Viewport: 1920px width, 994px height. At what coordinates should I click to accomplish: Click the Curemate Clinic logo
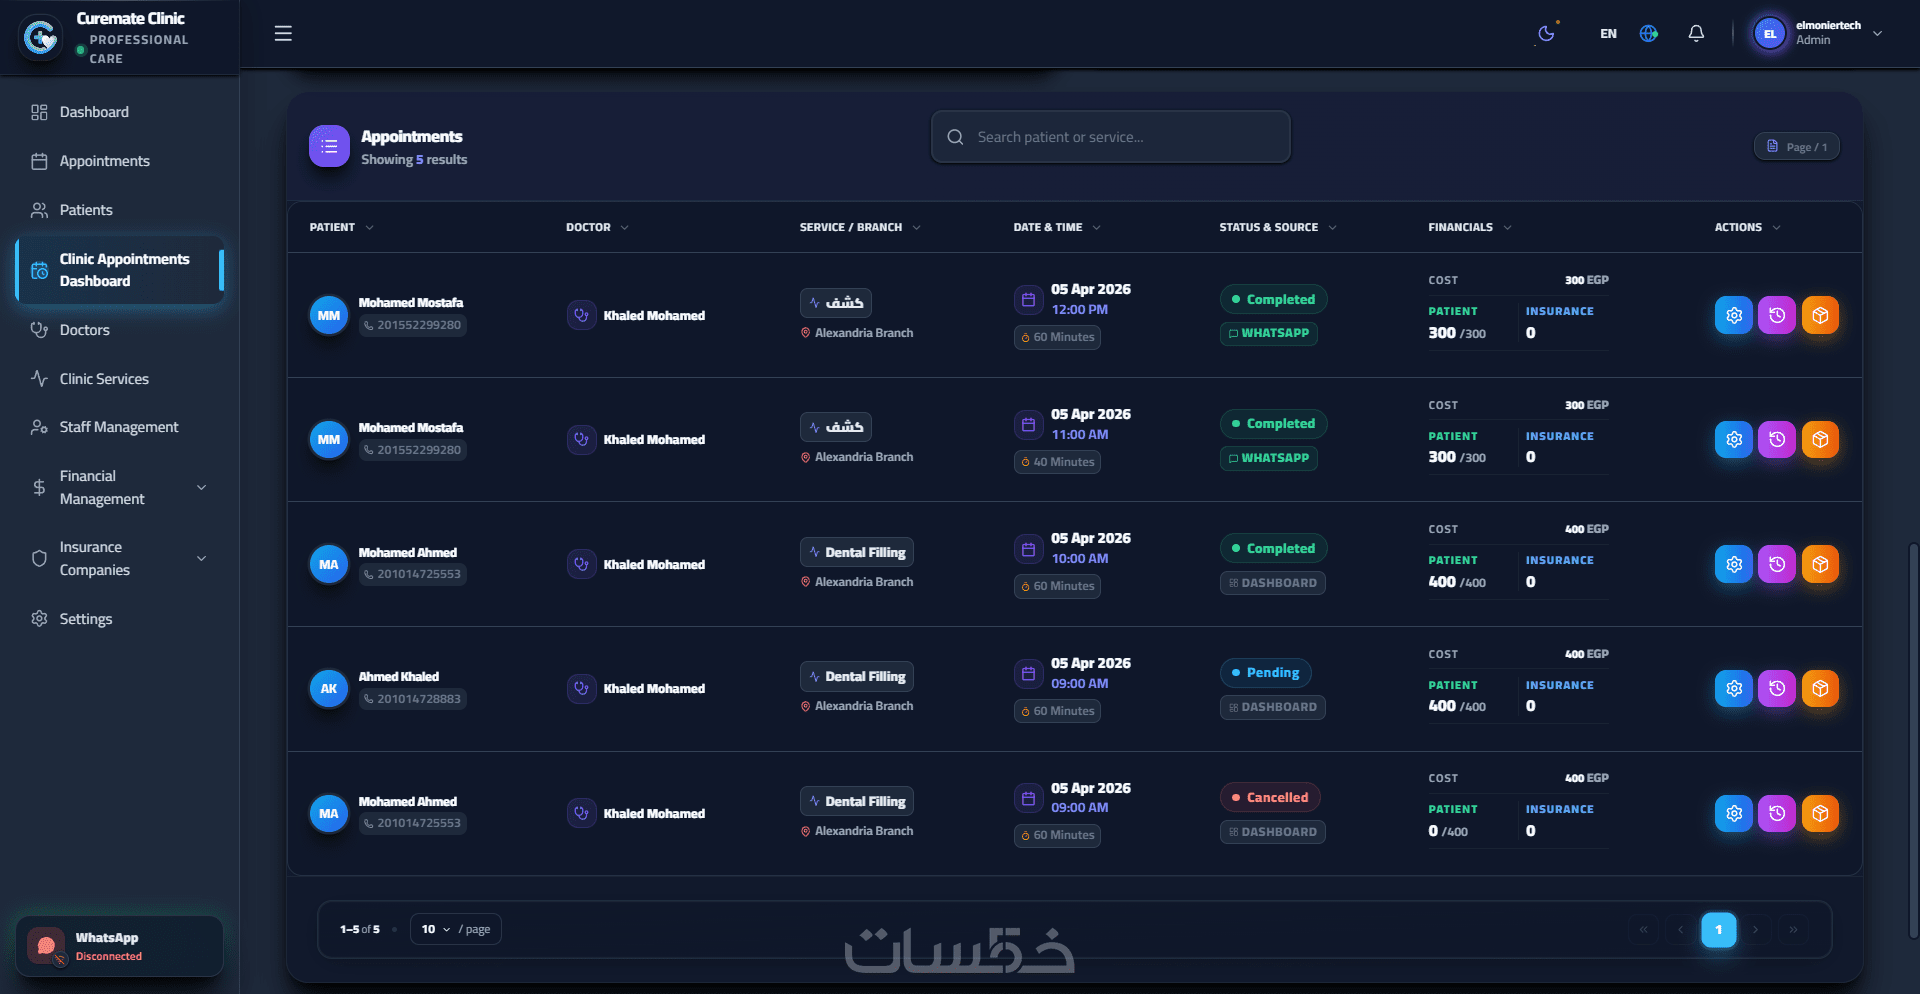(x=41, y=38)
